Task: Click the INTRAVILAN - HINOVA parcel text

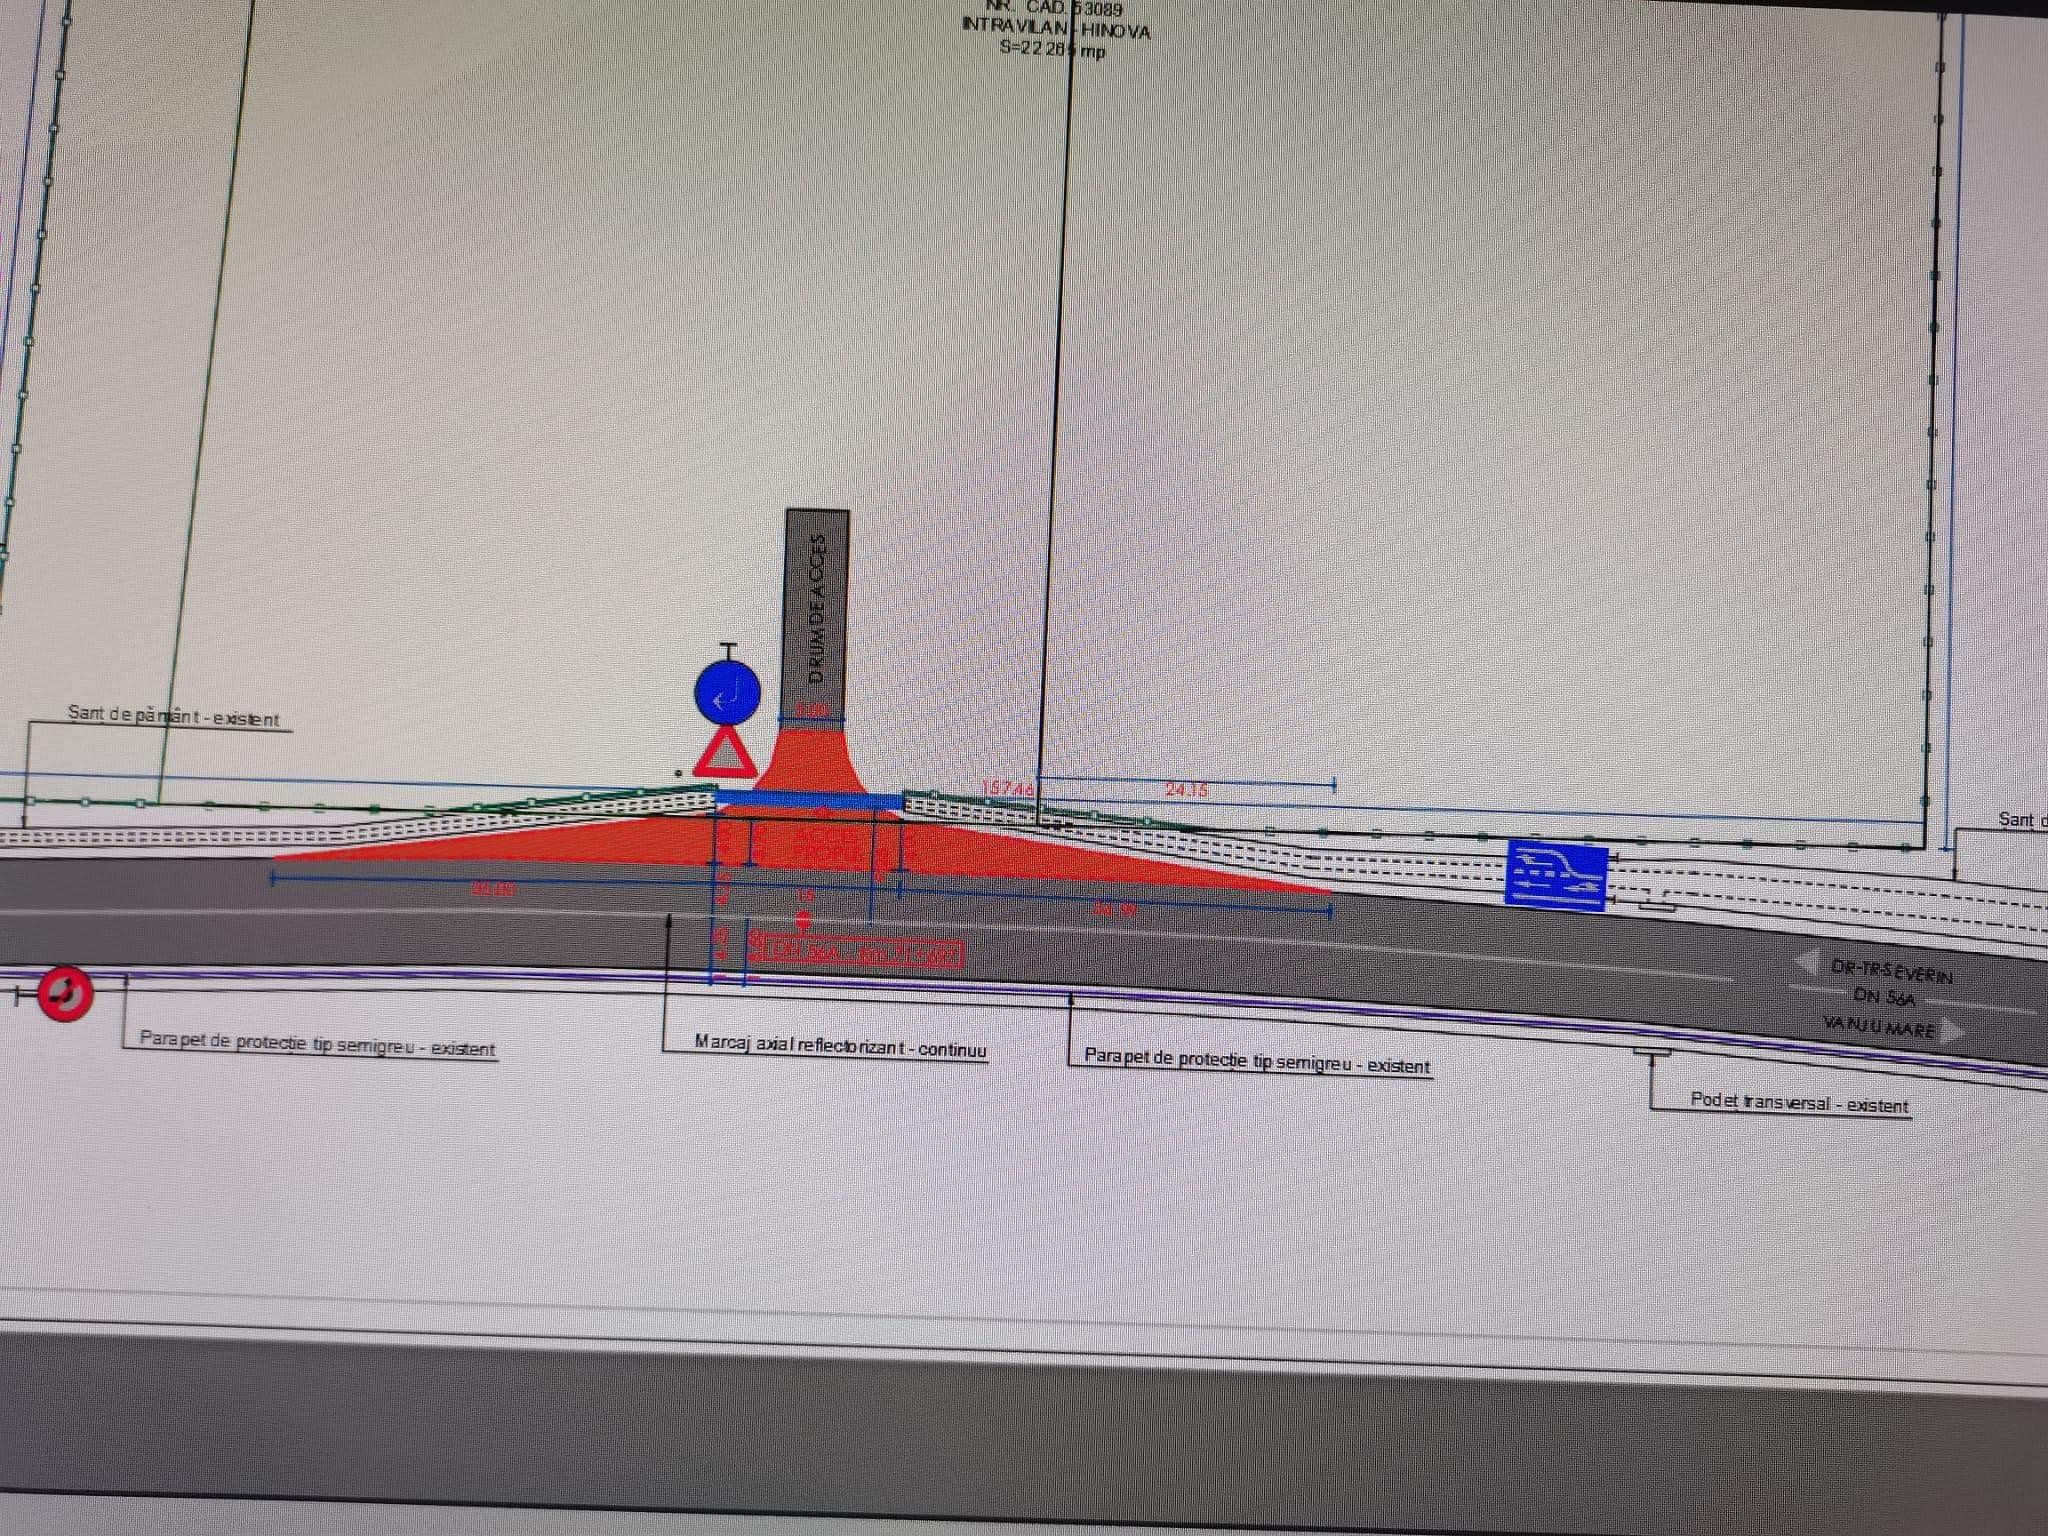Action: 1056,30
